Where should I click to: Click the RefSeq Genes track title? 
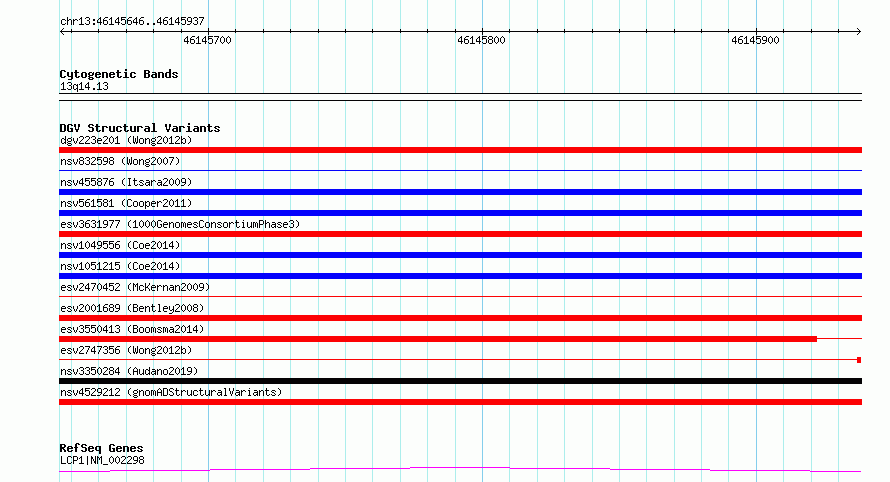[x=101, y=448]
